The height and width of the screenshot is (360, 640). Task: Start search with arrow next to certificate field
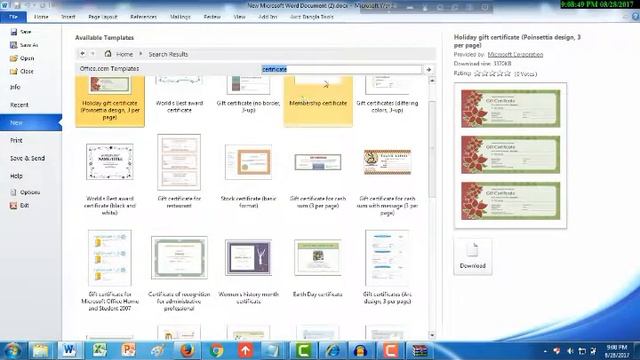tap(429, 69)
